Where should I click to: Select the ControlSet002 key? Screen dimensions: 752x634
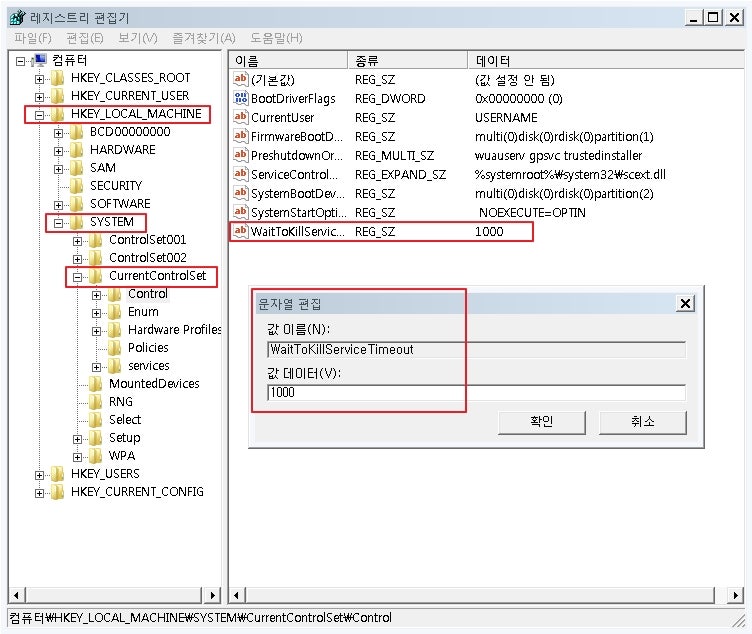click(148, 258)
